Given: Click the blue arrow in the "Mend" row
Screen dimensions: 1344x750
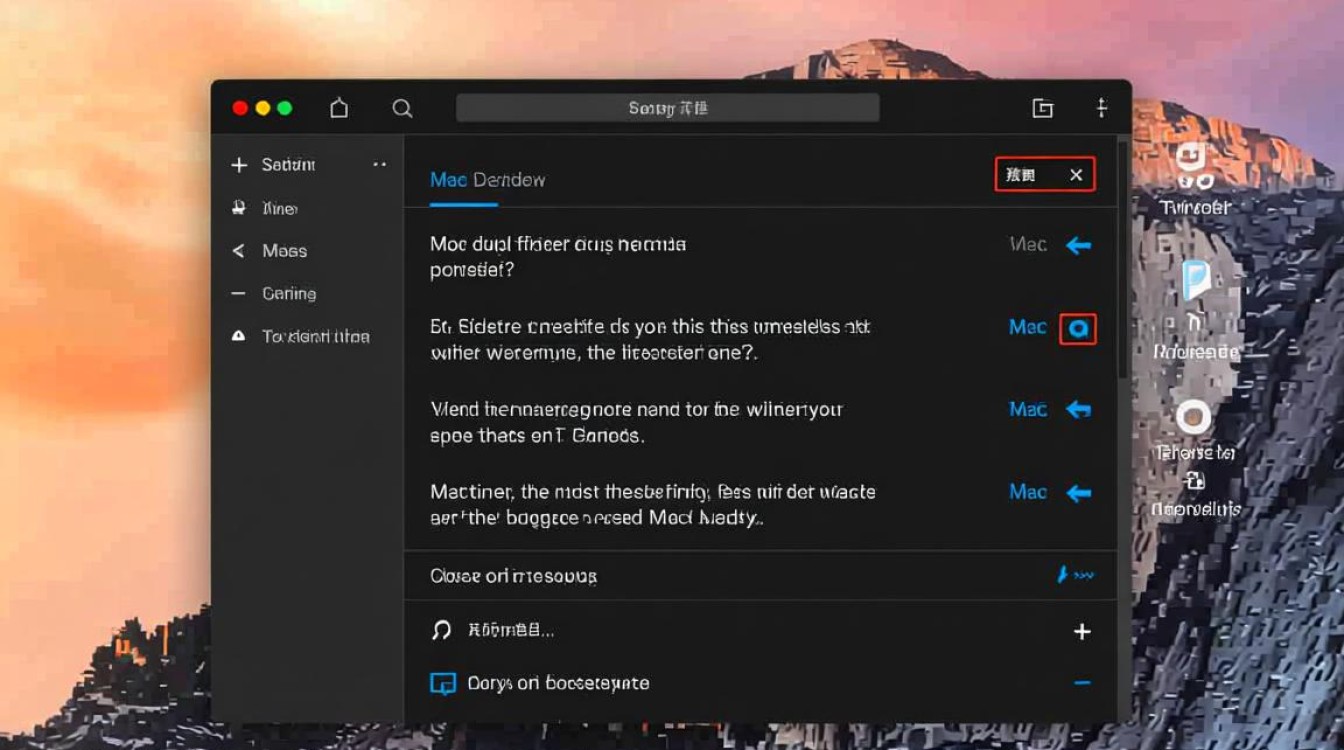Looking at the screenshot, I should coord(1078,410).
